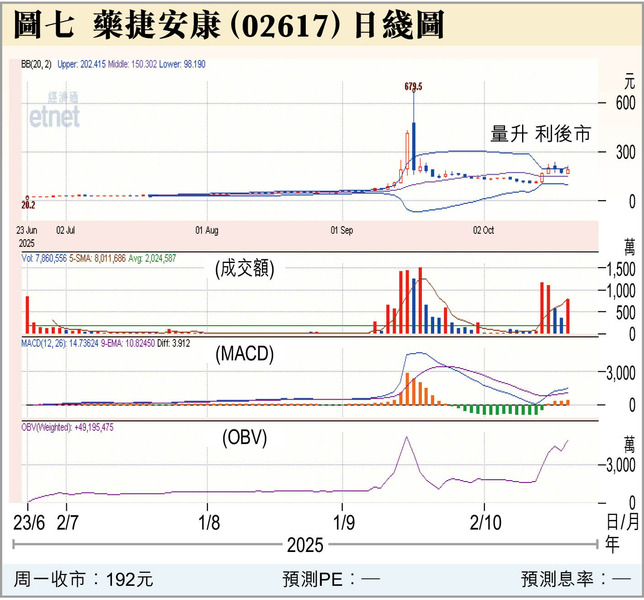The width and height of the screenshot is (644, 600).
Task: Click the 量升 利後市 annotation
Action: 540,134
